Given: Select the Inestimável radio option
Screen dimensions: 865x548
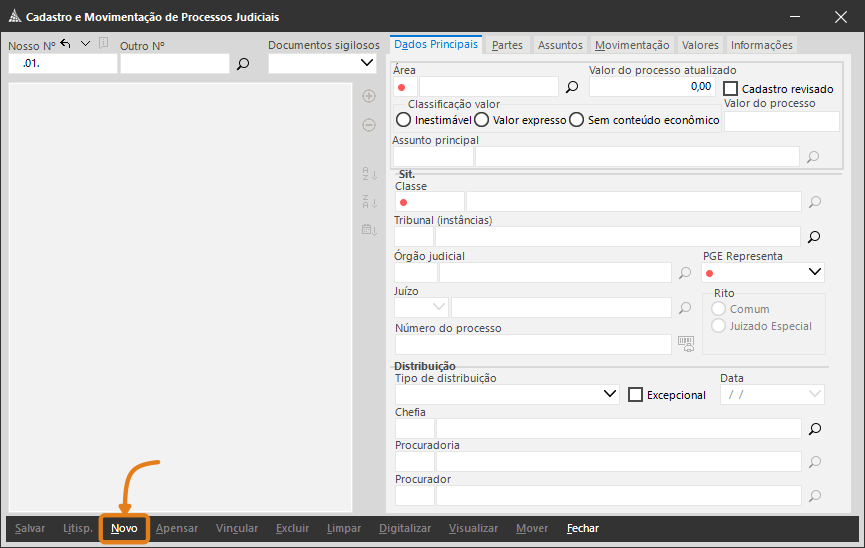Looking at the screenshot, I should point(403,120).
